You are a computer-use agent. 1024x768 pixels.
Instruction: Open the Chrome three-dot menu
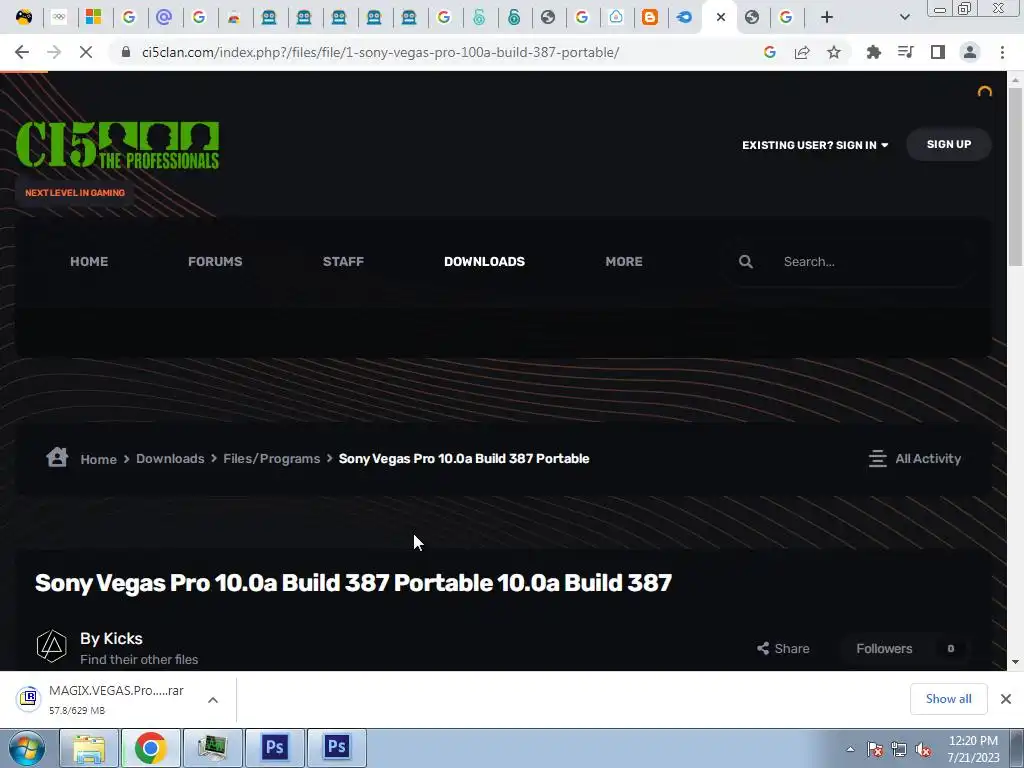pyautogui.click(x=1002, y=52)
